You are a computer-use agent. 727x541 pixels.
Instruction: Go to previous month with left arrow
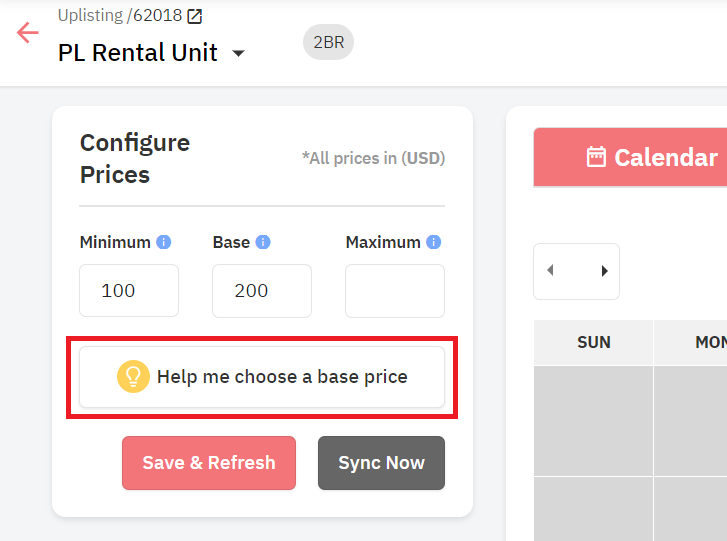(x=550, y=270)
